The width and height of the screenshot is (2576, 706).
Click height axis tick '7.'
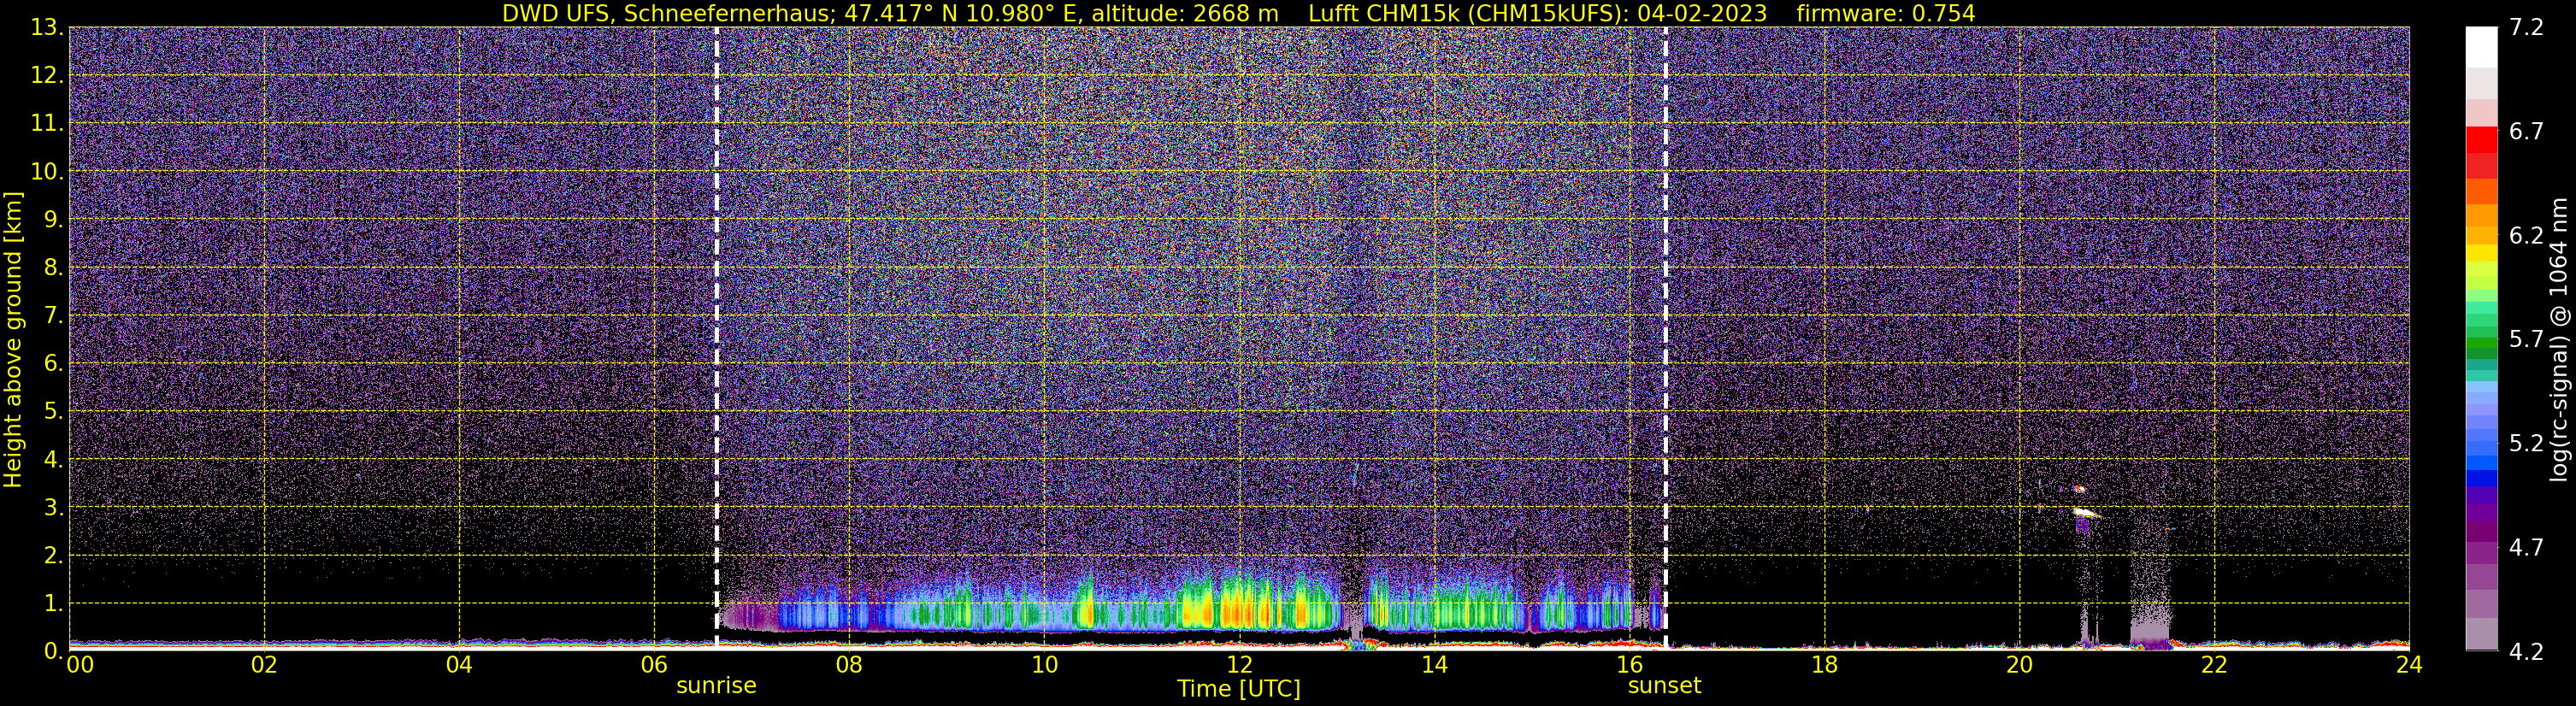click(53, 316)
